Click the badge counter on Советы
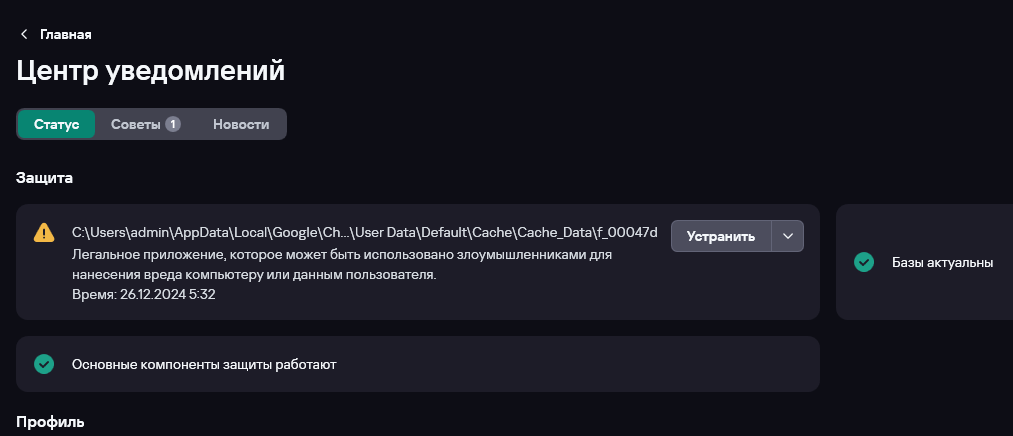Image resolution: width=1013 pixels, height=436 pixels. click(173, 124)
